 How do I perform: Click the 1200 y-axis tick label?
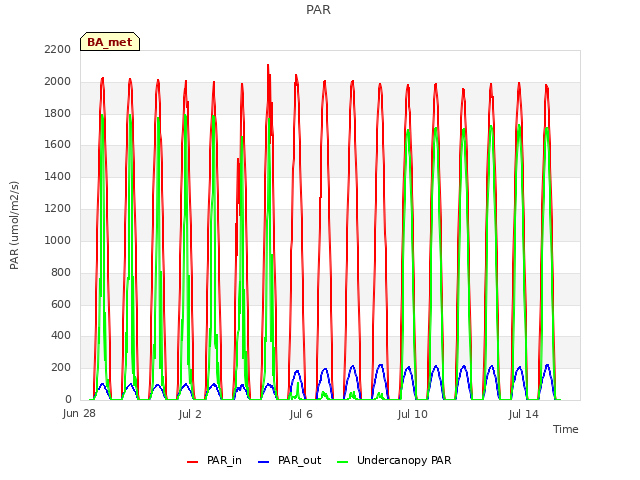click(58, 208)
